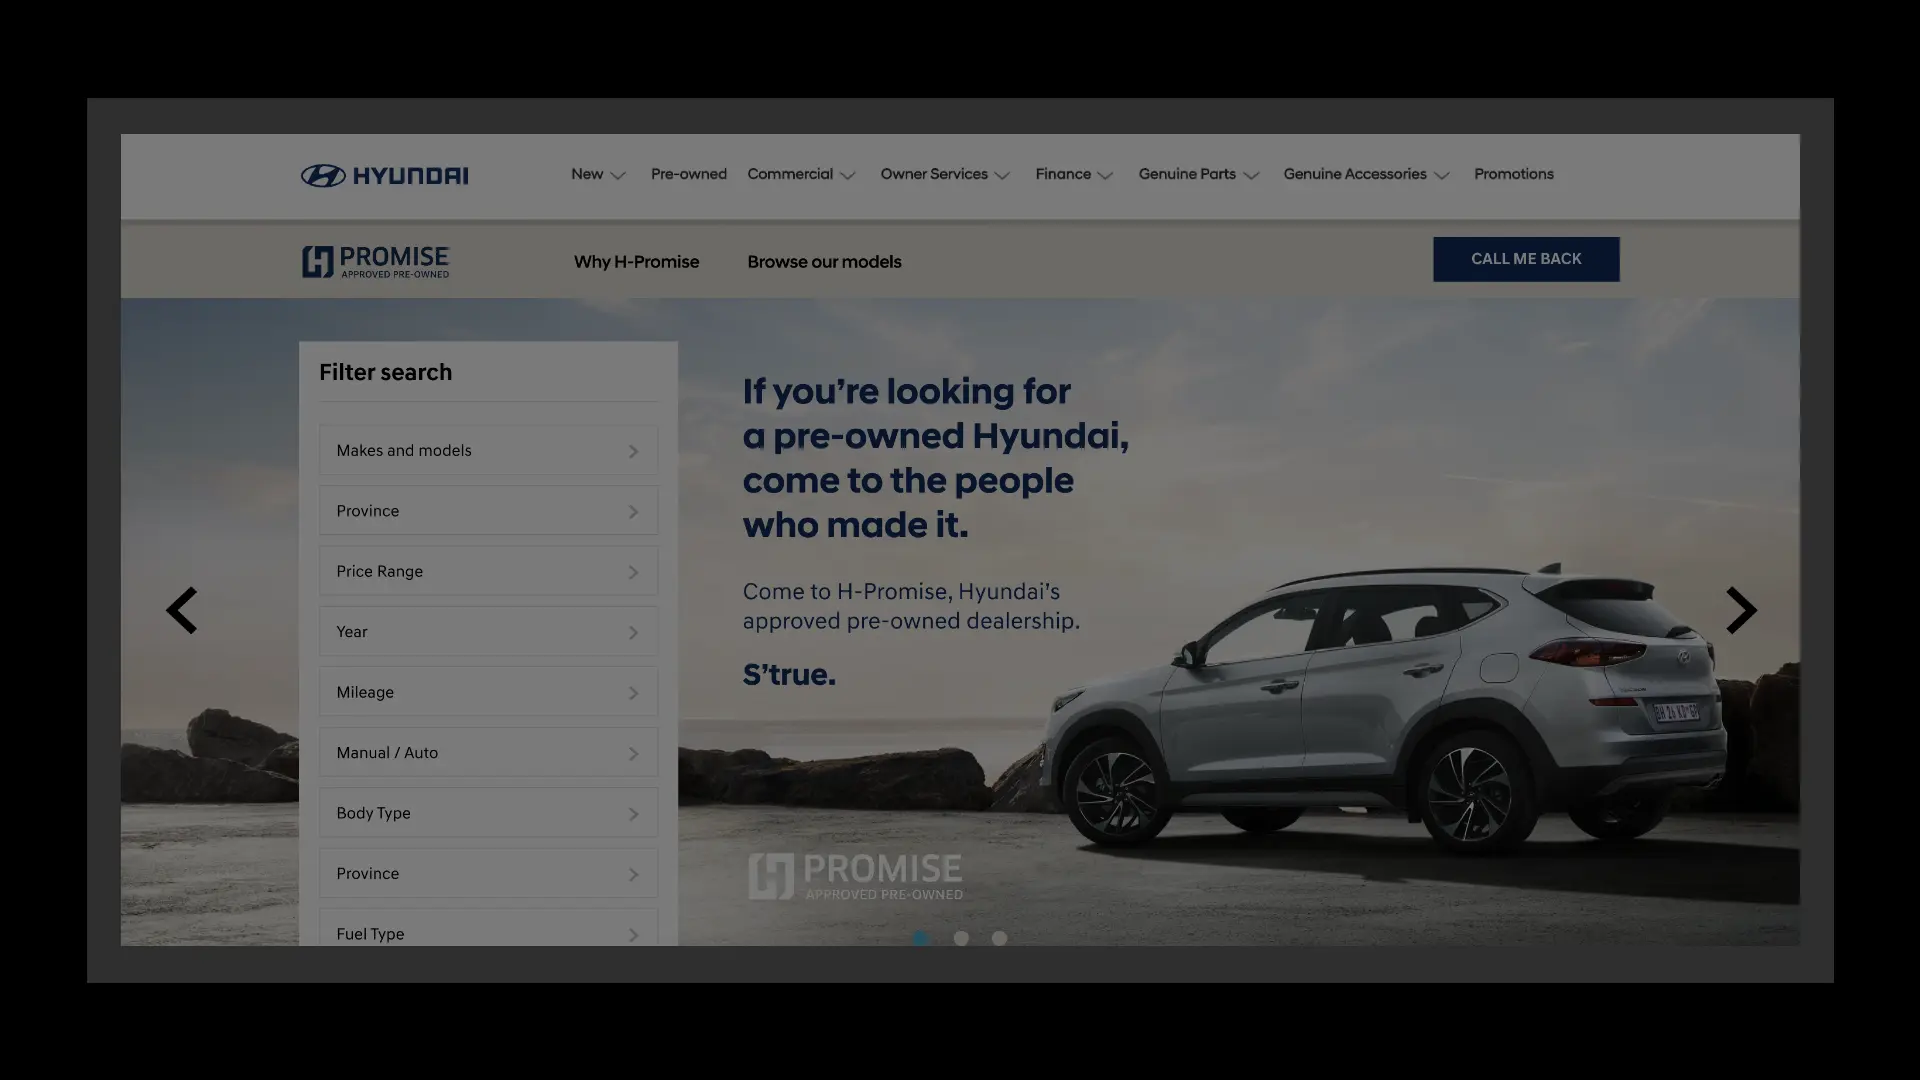Click the CALL ME BACK button
This screenshot has width=1920, height=1080.
click(1526, 259)
